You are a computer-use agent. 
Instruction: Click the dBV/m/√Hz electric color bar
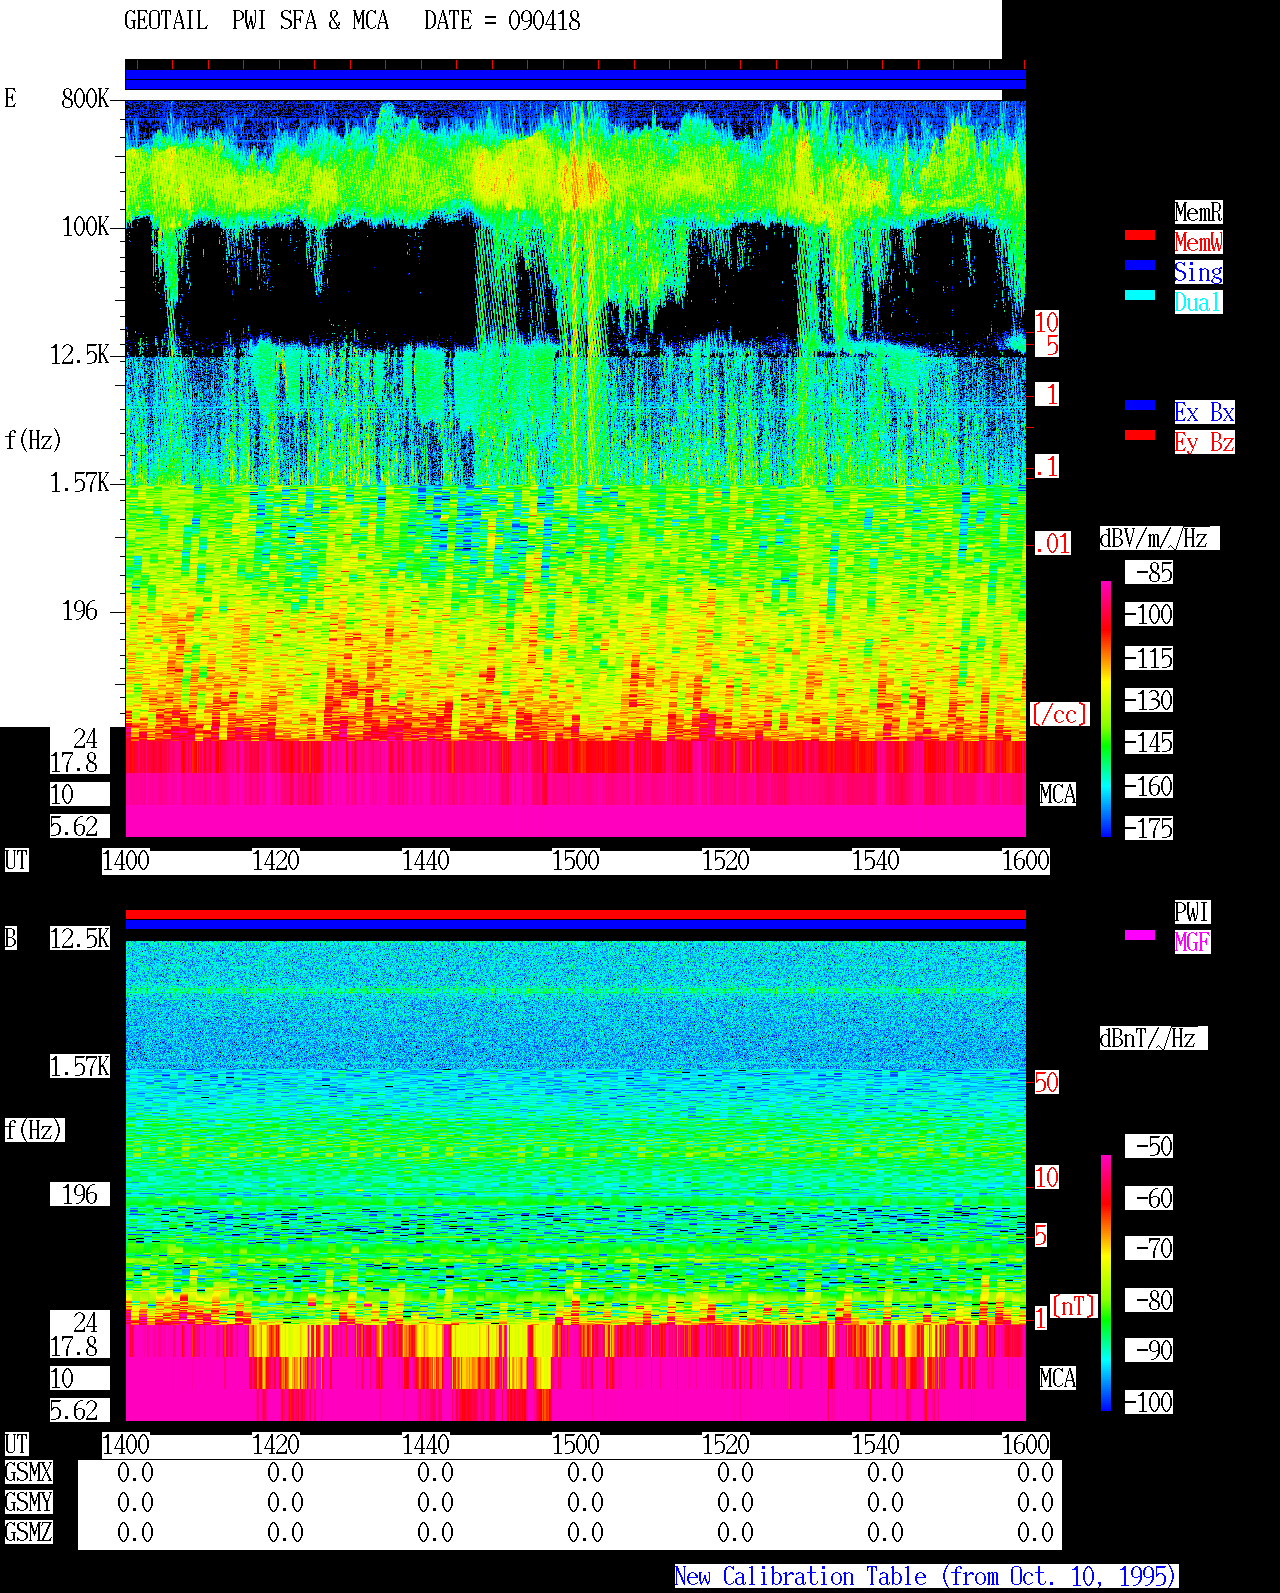pos(1106,708)
